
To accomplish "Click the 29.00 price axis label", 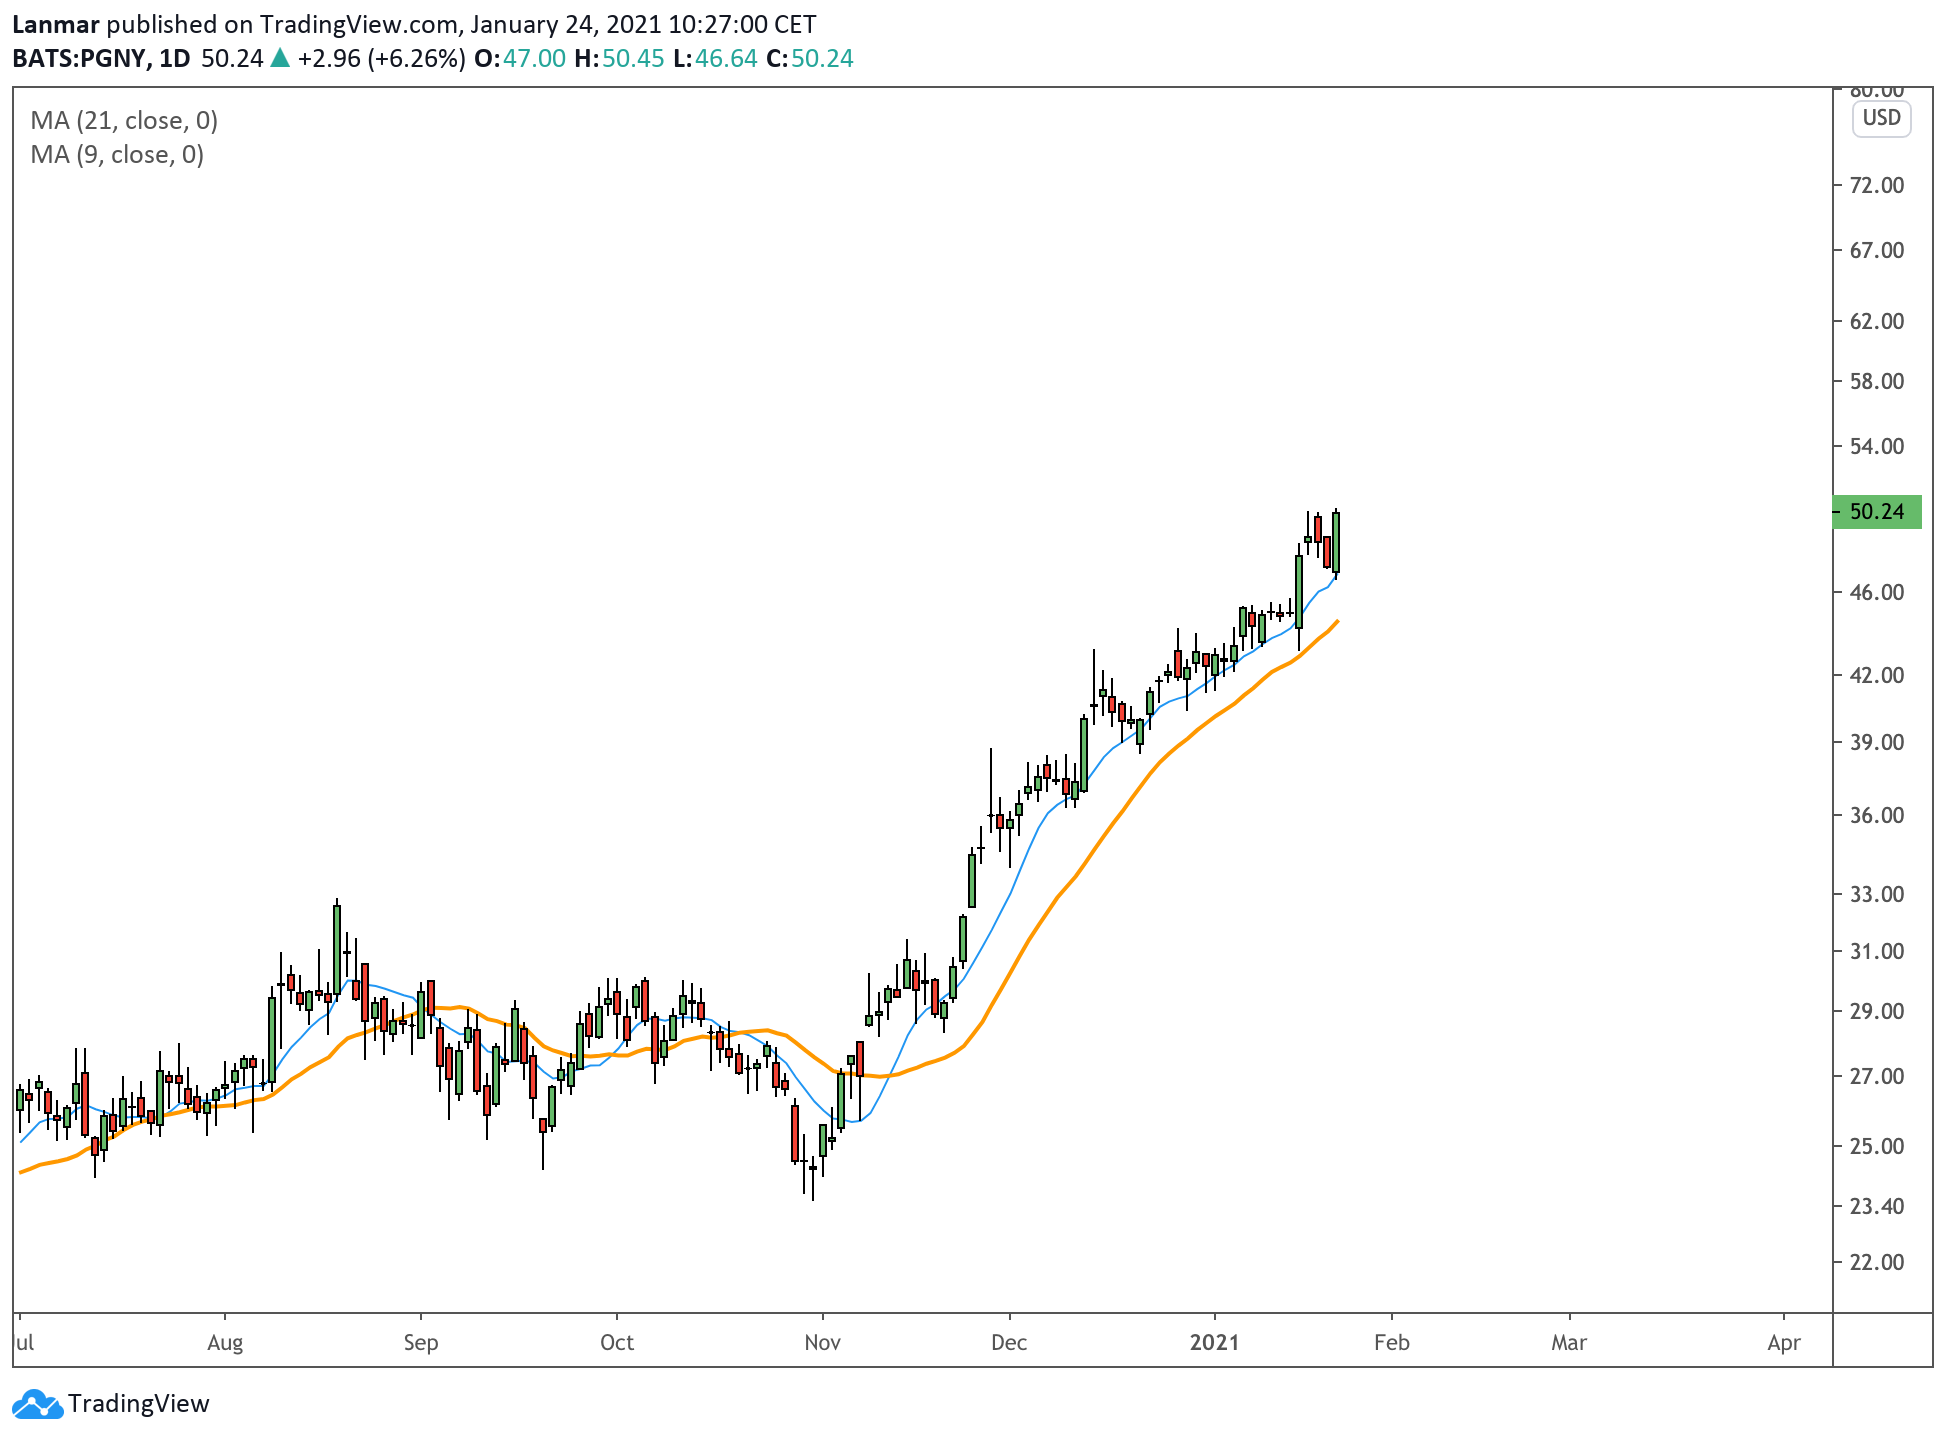I will [x=1877, y=1011].
